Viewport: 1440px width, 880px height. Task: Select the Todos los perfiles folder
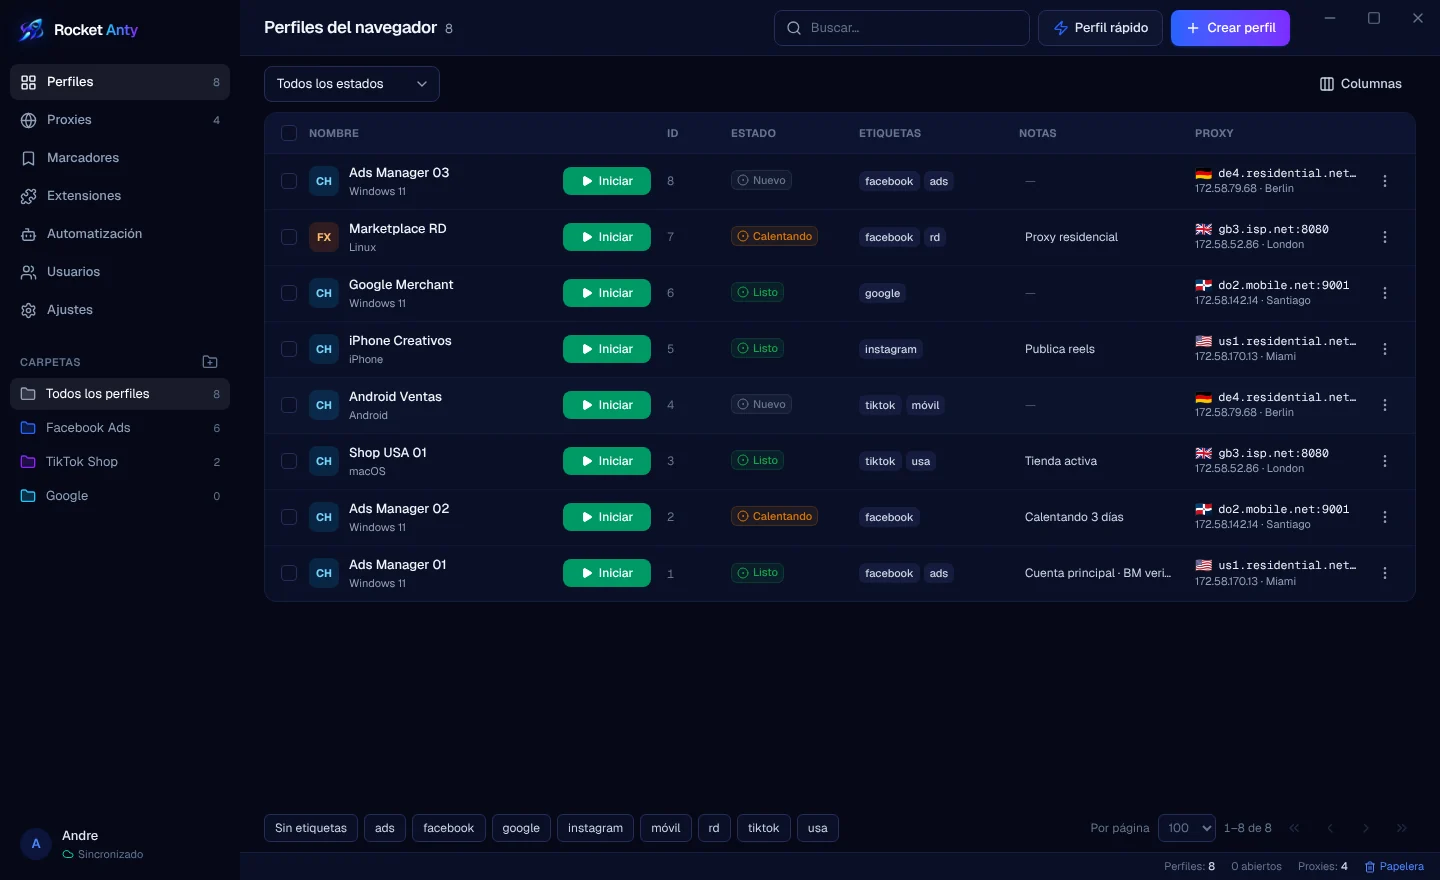point(120,394)
